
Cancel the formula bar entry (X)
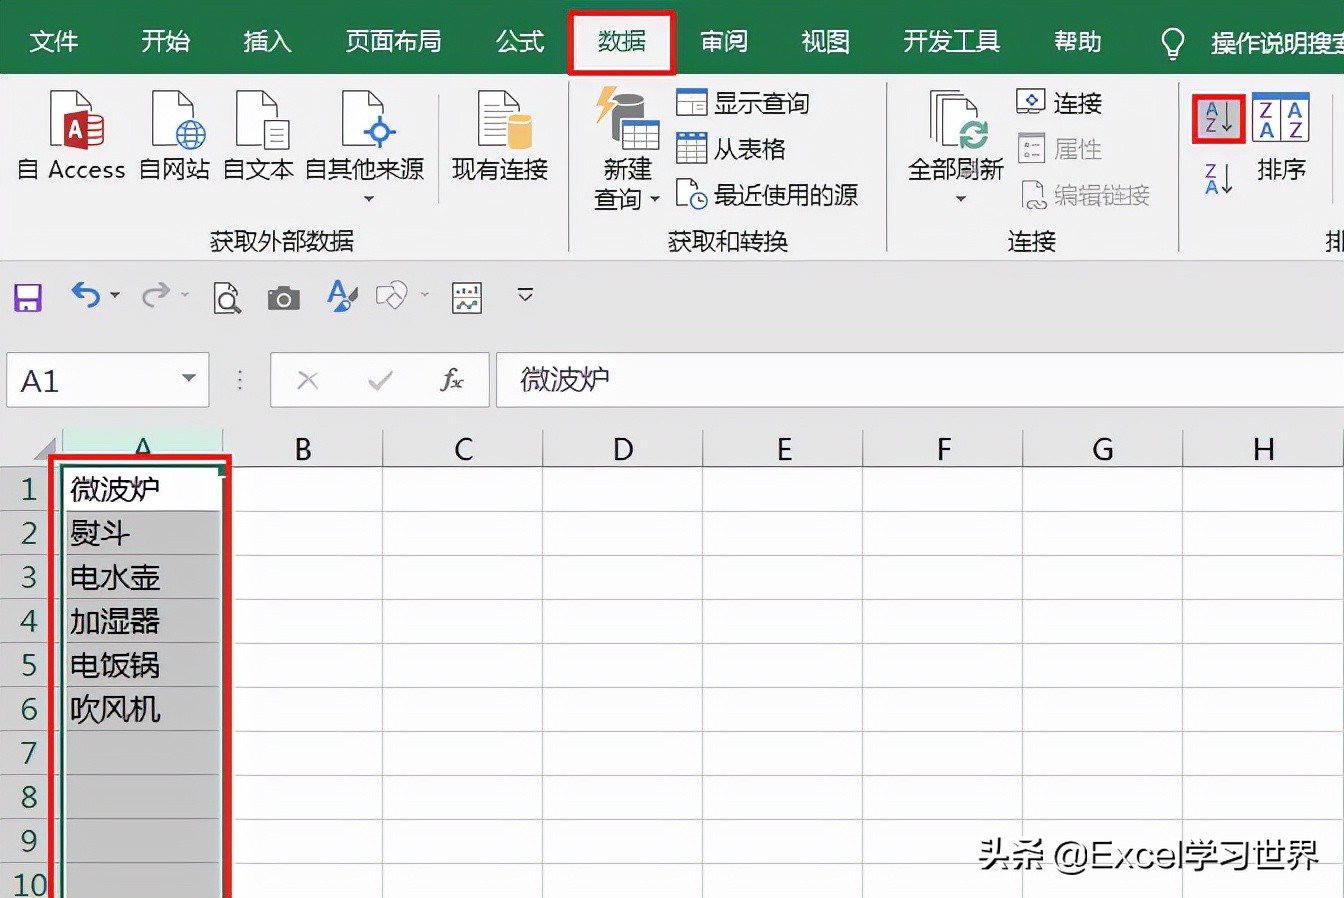pos(308,380)
